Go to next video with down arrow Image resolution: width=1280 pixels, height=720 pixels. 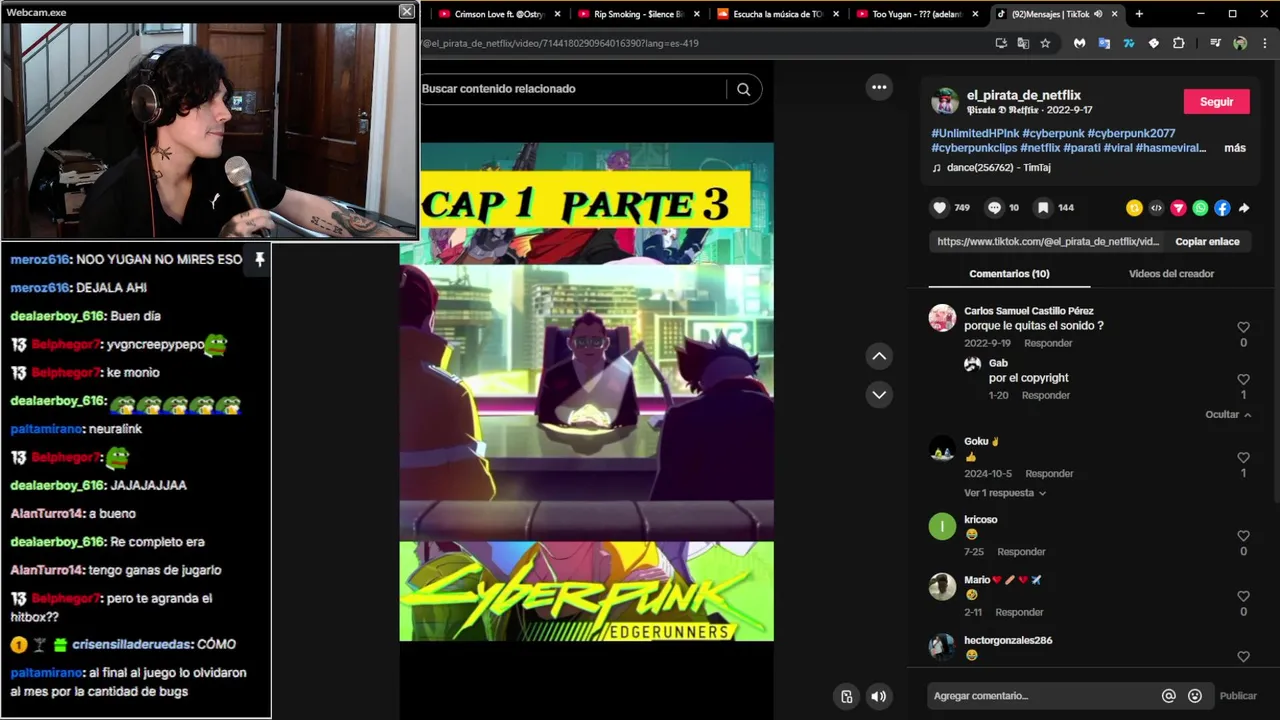coord(879,394)
